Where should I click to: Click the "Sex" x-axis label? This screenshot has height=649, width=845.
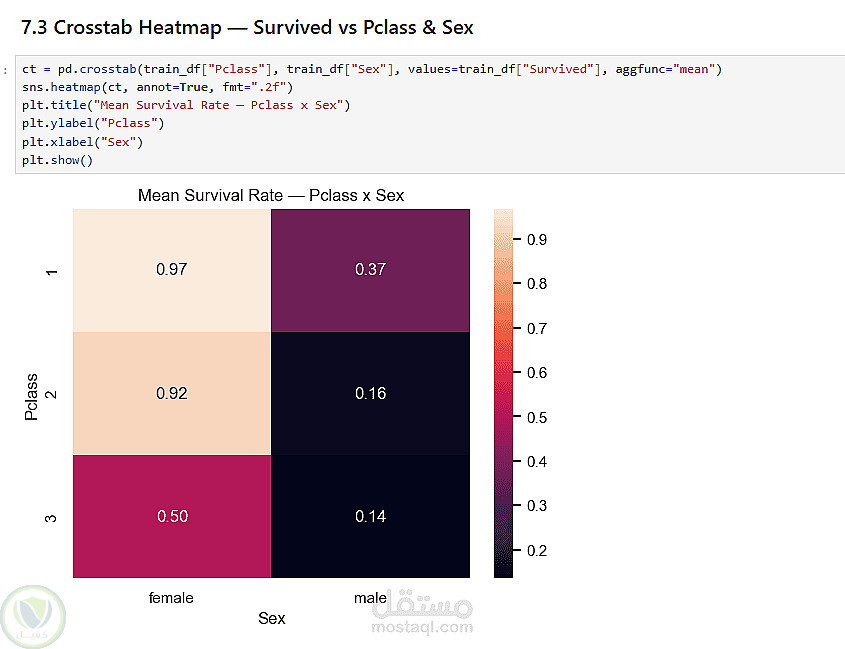(x=271, y=619)
